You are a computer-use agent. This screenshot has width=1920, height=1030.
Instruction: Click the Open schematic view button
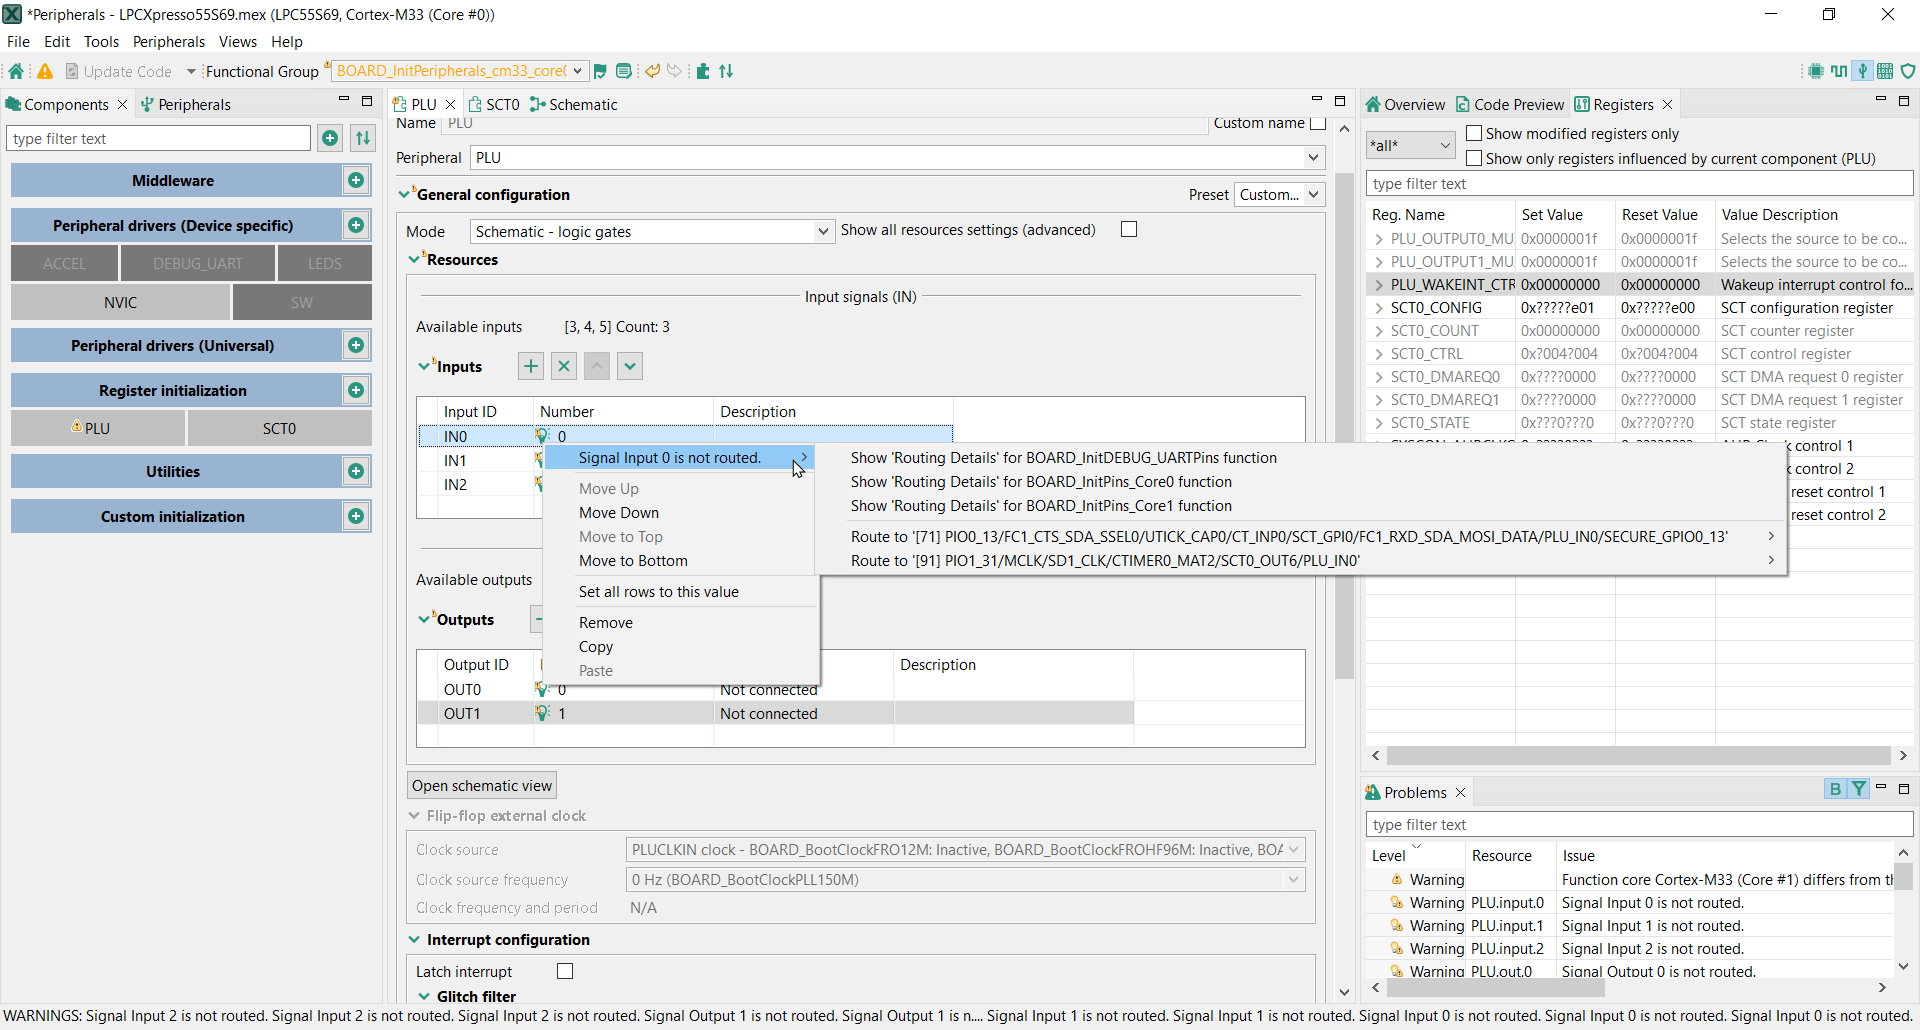481,785
